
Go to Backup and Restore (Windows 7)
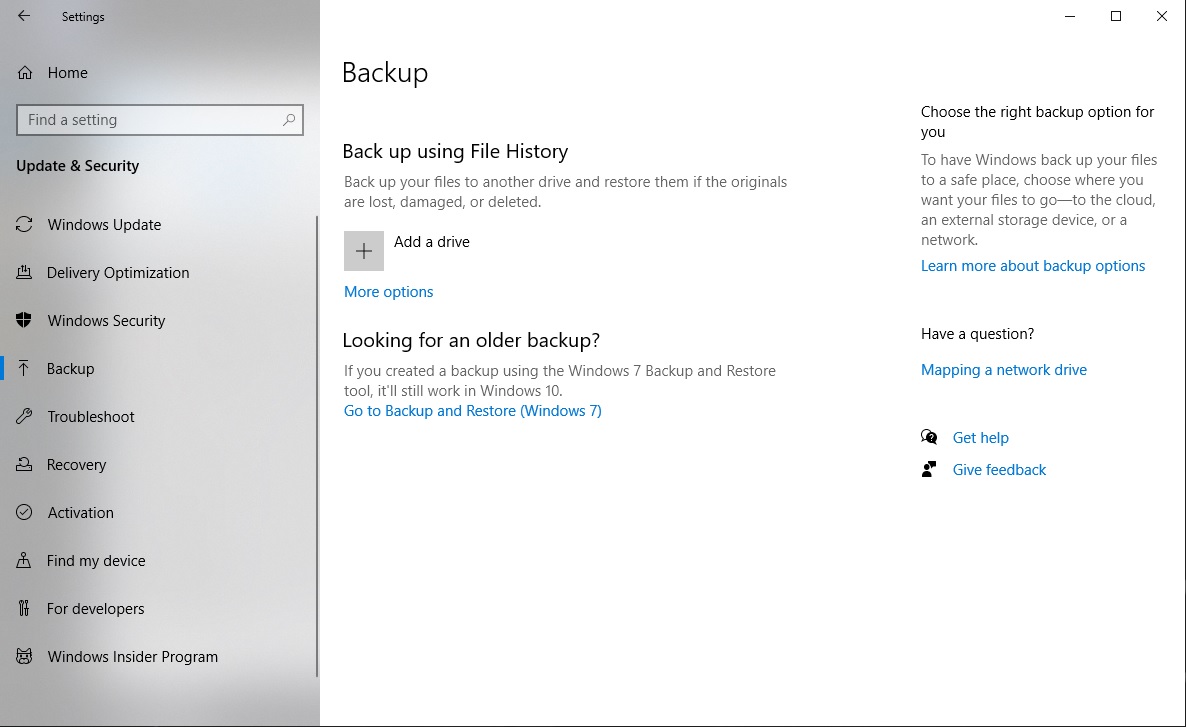(x=472, y=411)
